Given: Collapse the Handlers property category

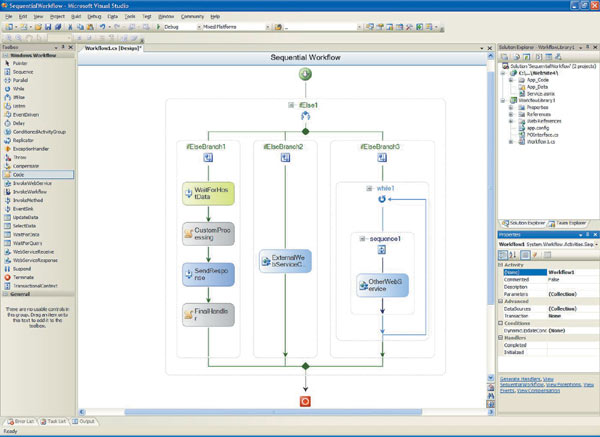Looking at the screenshot, I should click(501, 338).
